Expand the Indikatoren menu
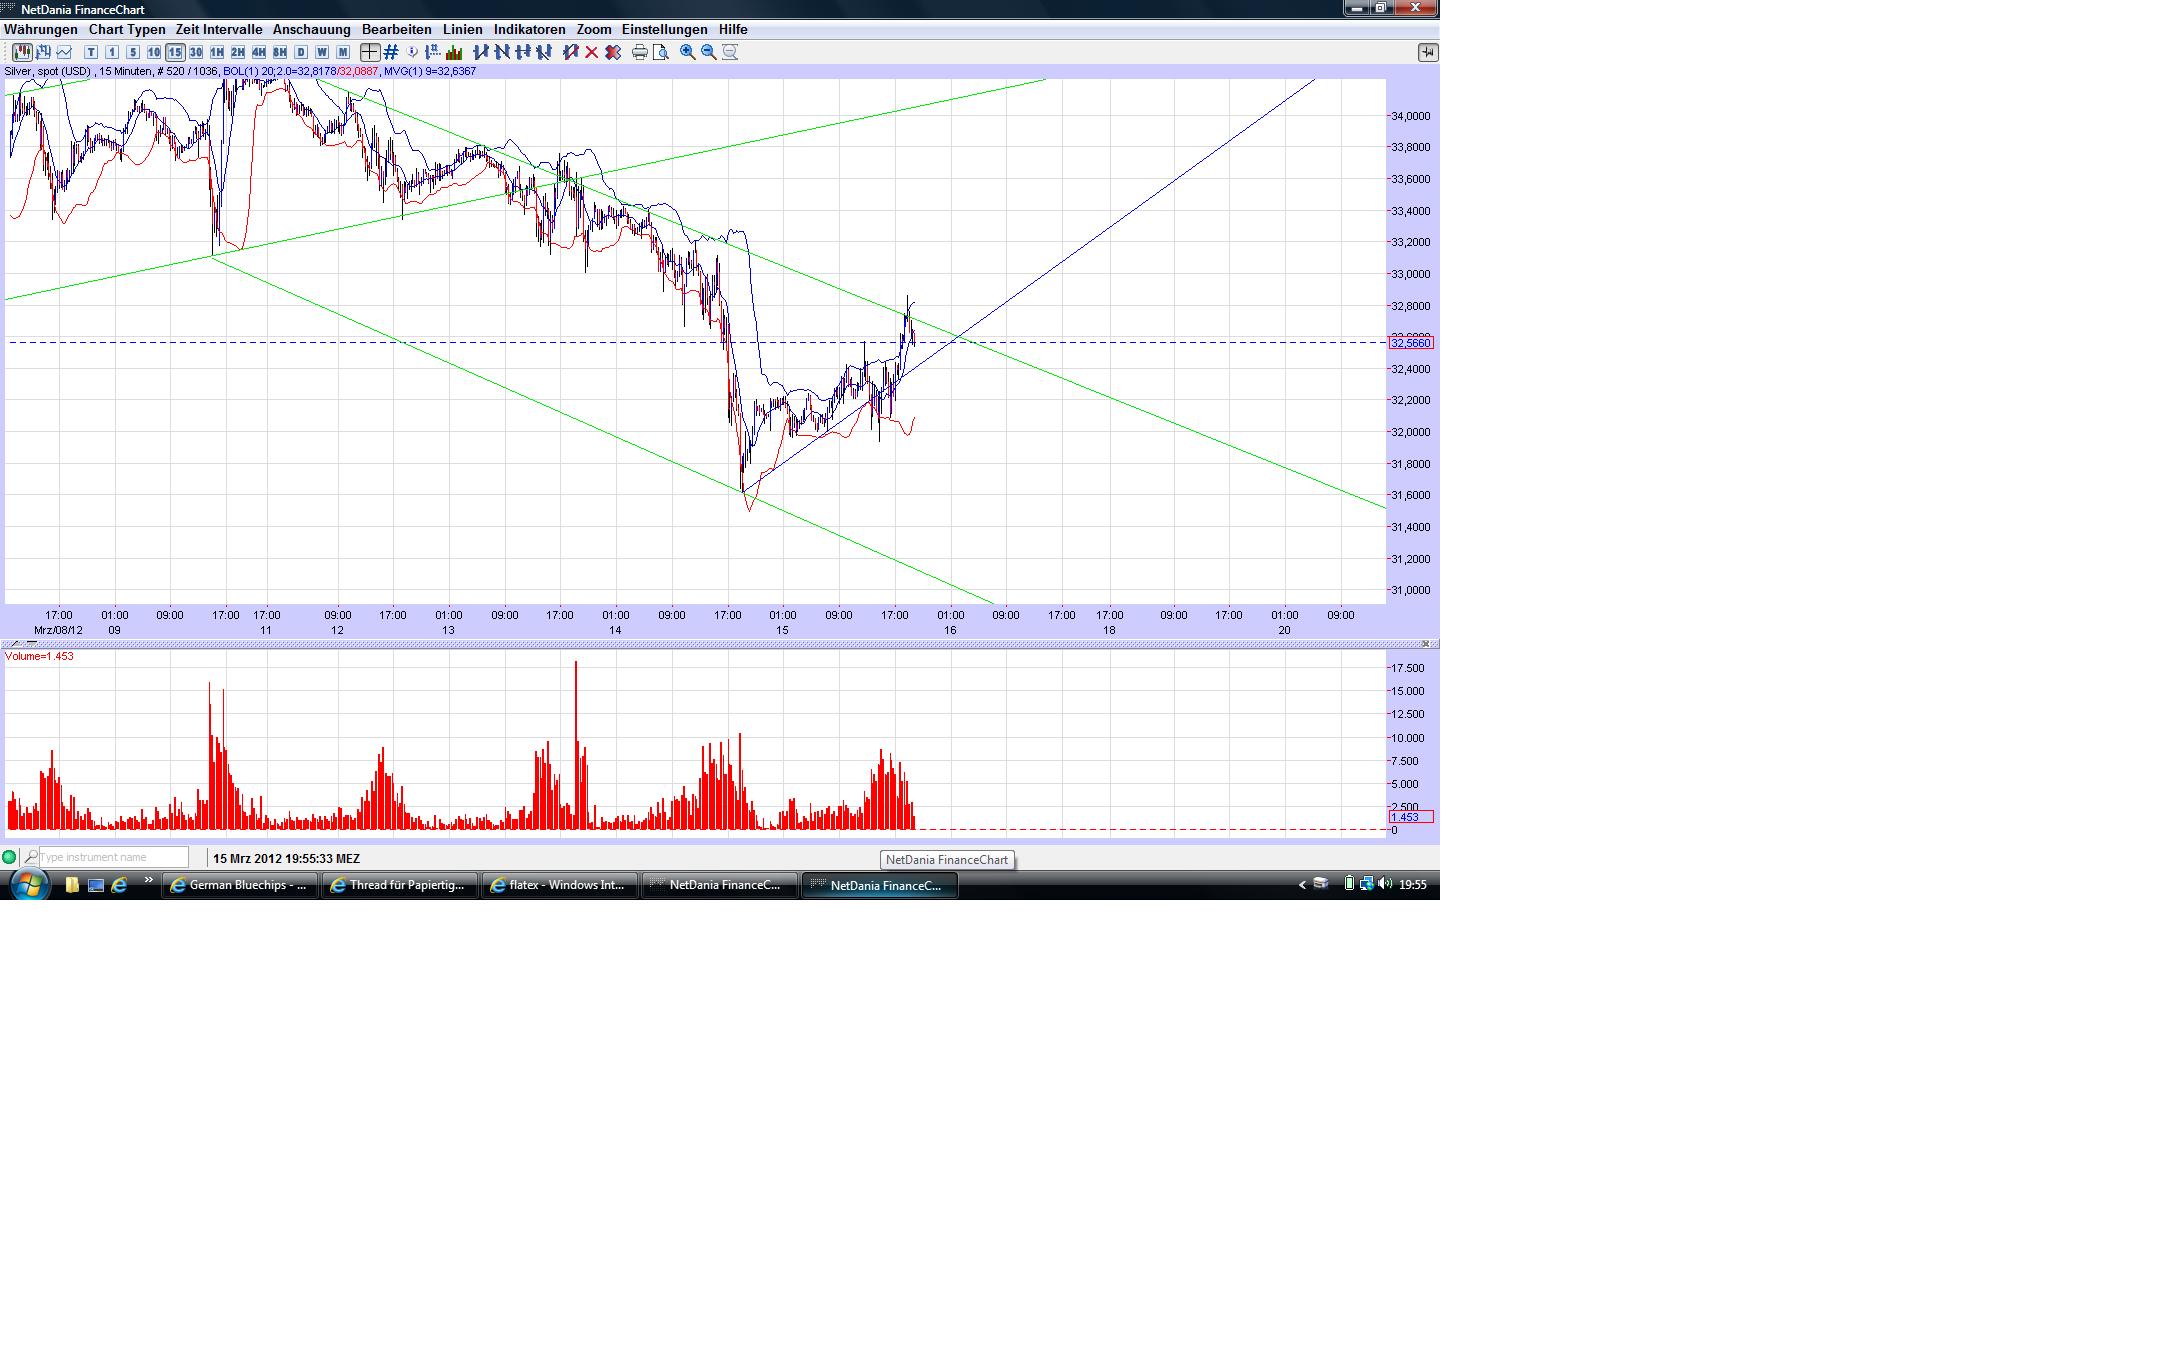This screenshot has height=1350, width=2160. (x=529, y=29)
